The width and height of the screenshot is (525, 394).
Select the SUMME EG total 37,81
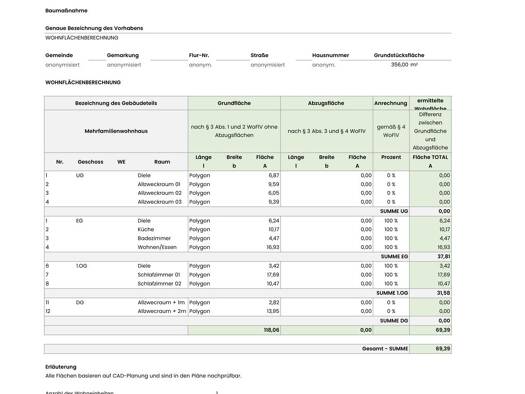click(x=444, y=256)
